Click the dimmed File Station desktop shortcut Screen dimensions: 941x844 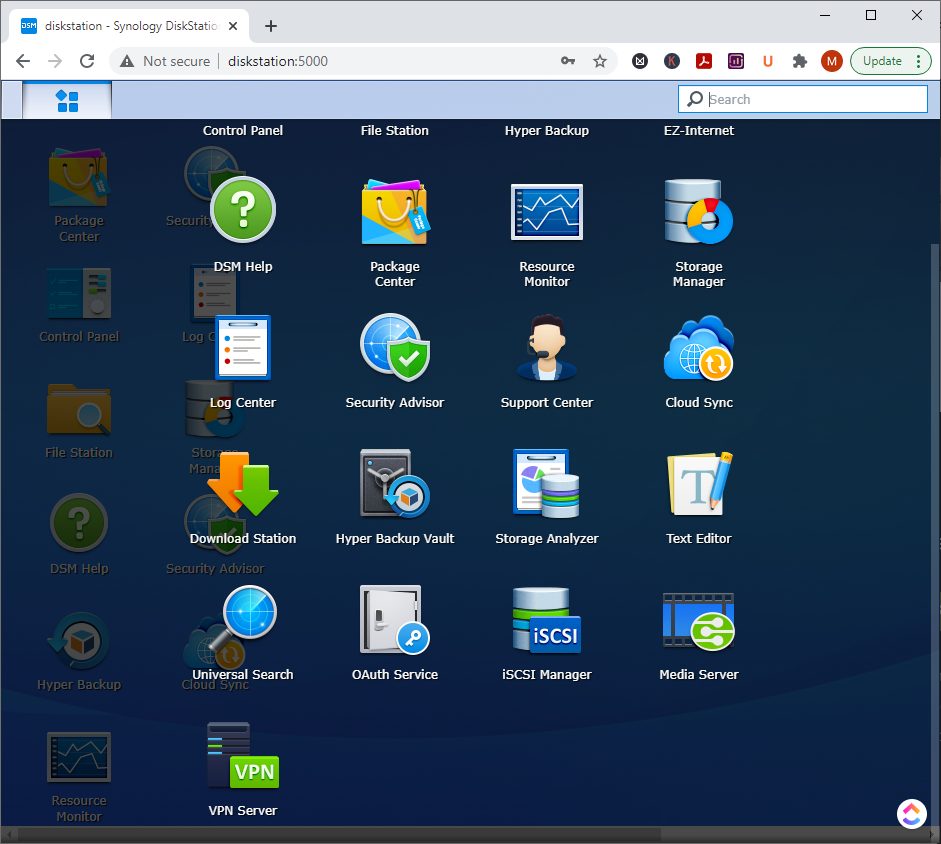79,421
